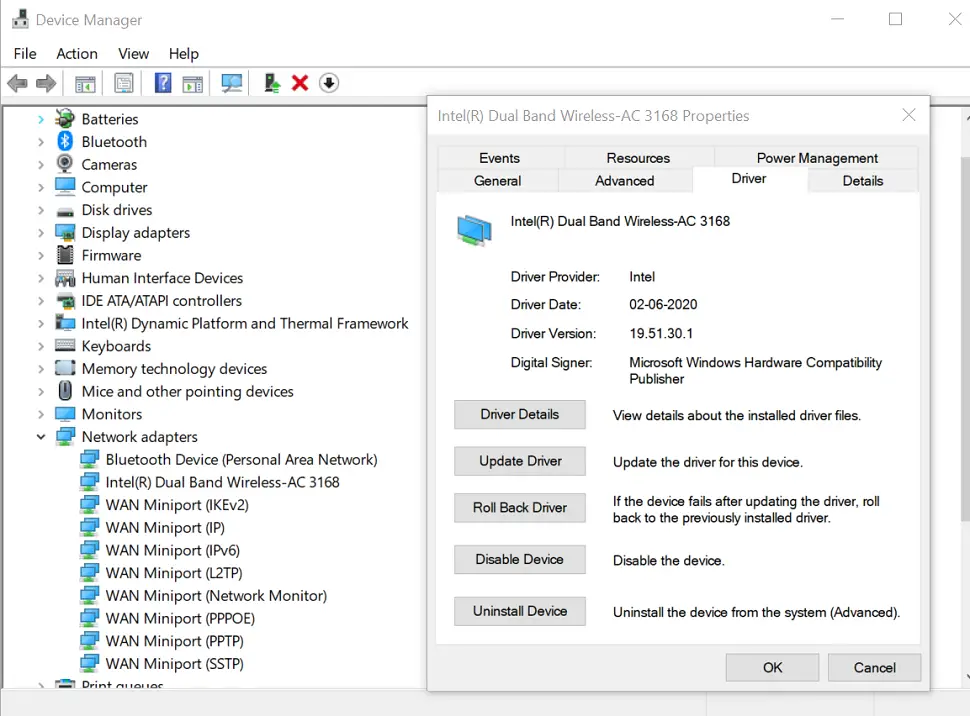Click the Roll Back Driver button
This screenshot has width=970, height=716.
pos(520,507)
